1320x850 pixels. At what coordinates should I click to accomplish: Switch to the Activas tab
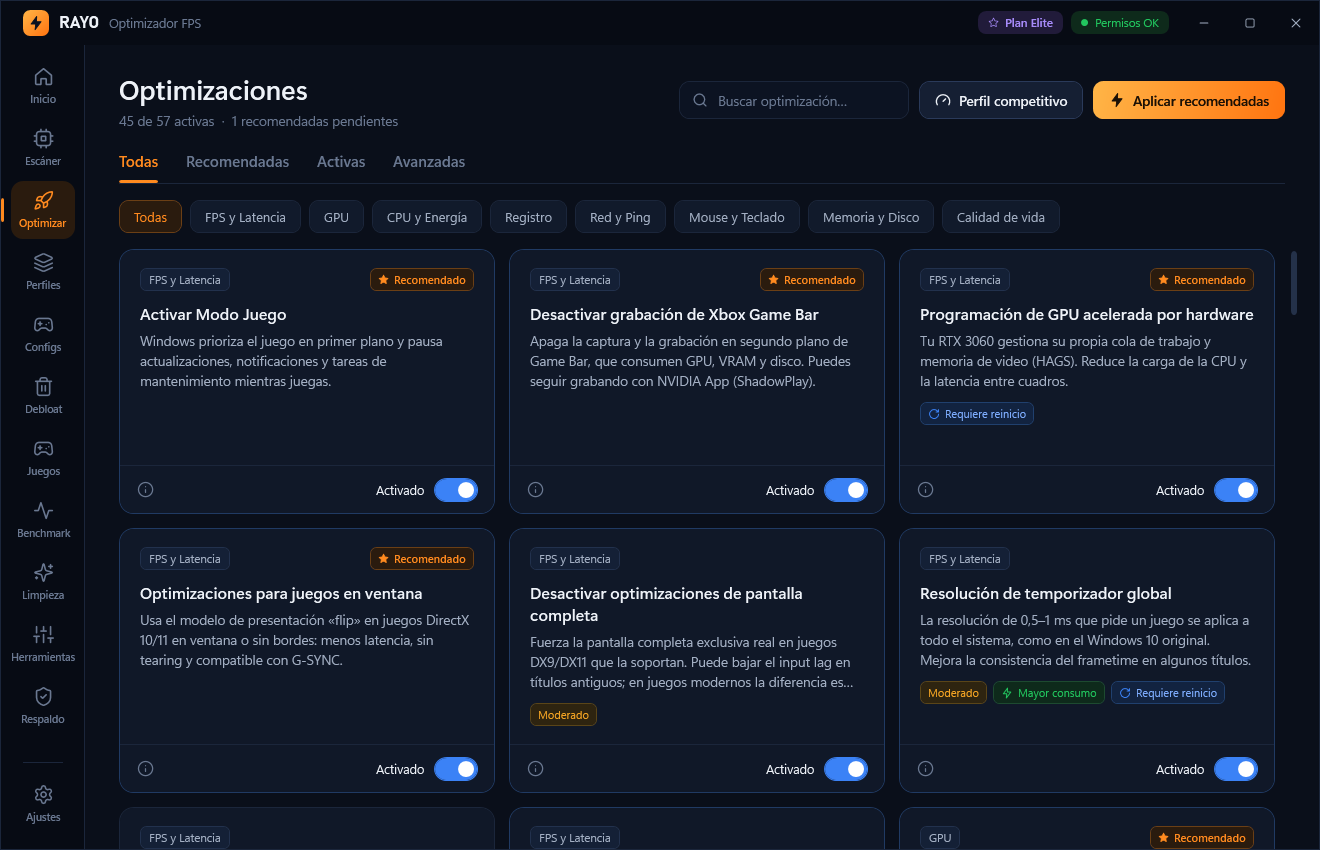click(x=341, y=162)
